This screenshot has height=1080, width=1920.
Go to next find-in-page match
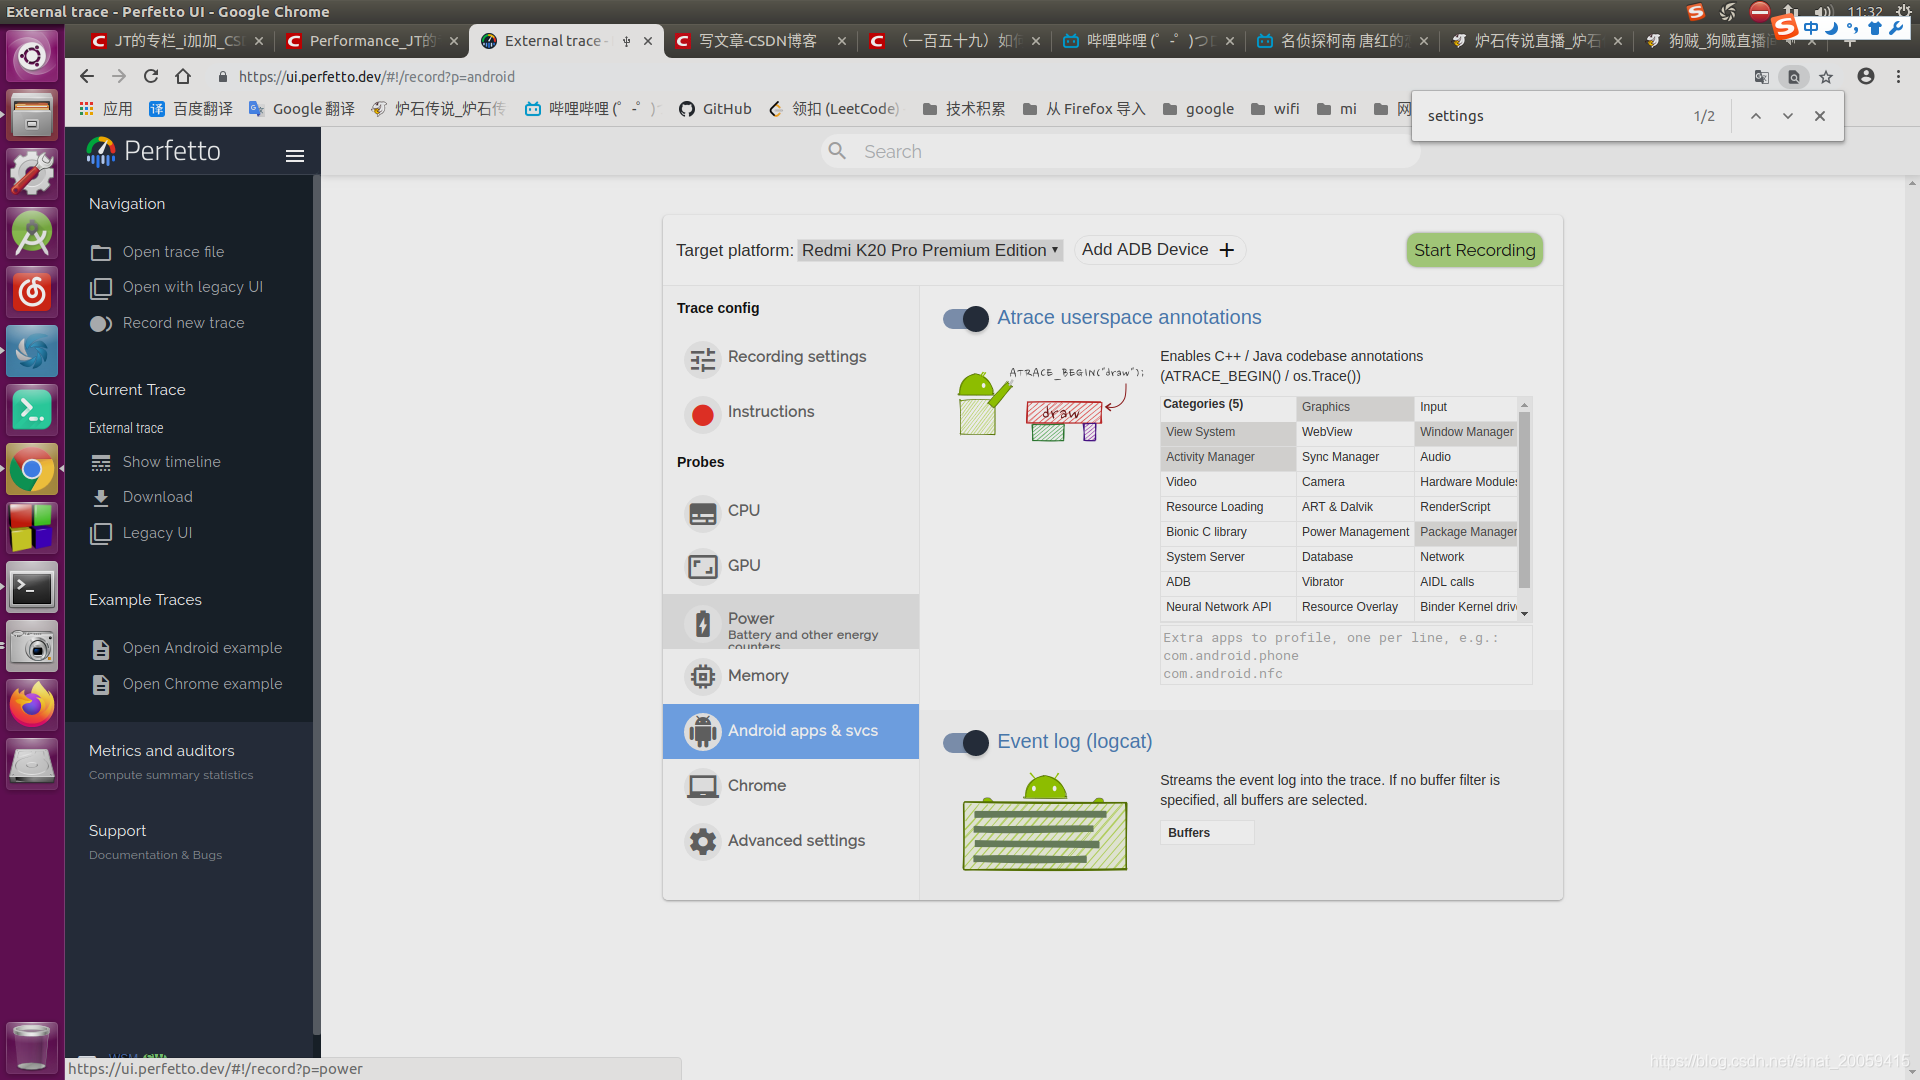click(x=1787, y=116)
